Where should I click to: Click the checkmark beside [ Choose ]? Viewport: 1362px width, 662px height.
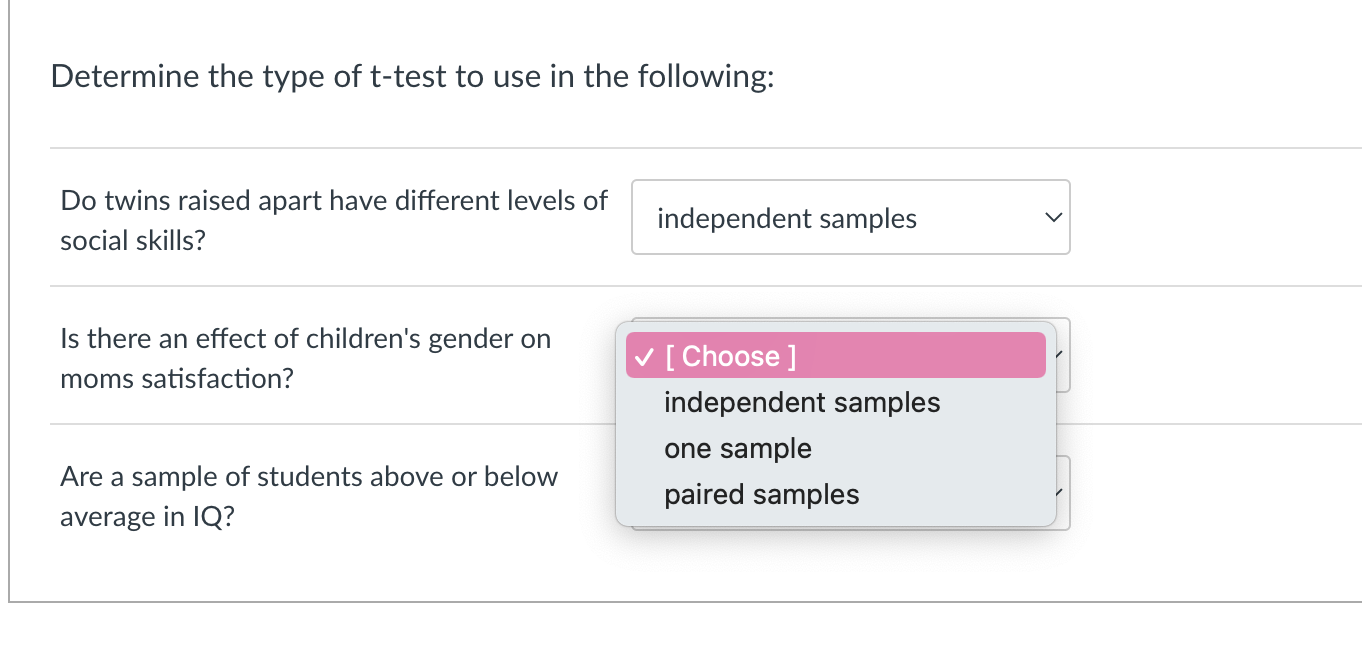coord(645,356)
